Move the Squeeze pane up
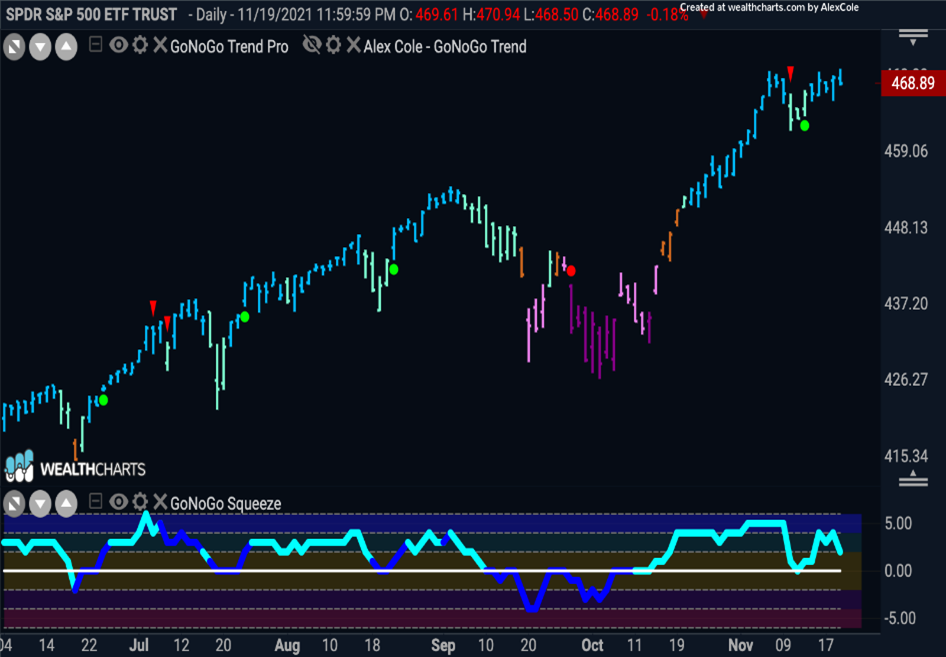The height and width of the screenshot is (657, 946). click(x=66, y=503)
